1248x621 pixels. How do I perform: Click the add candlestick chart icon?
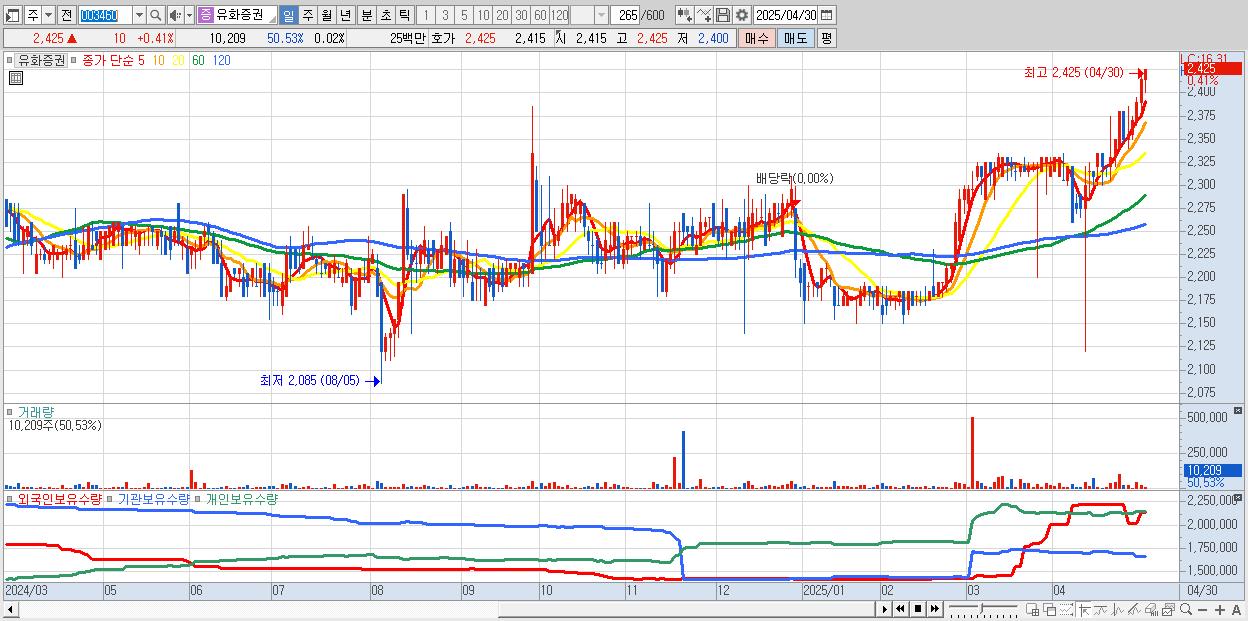(684, 15)
